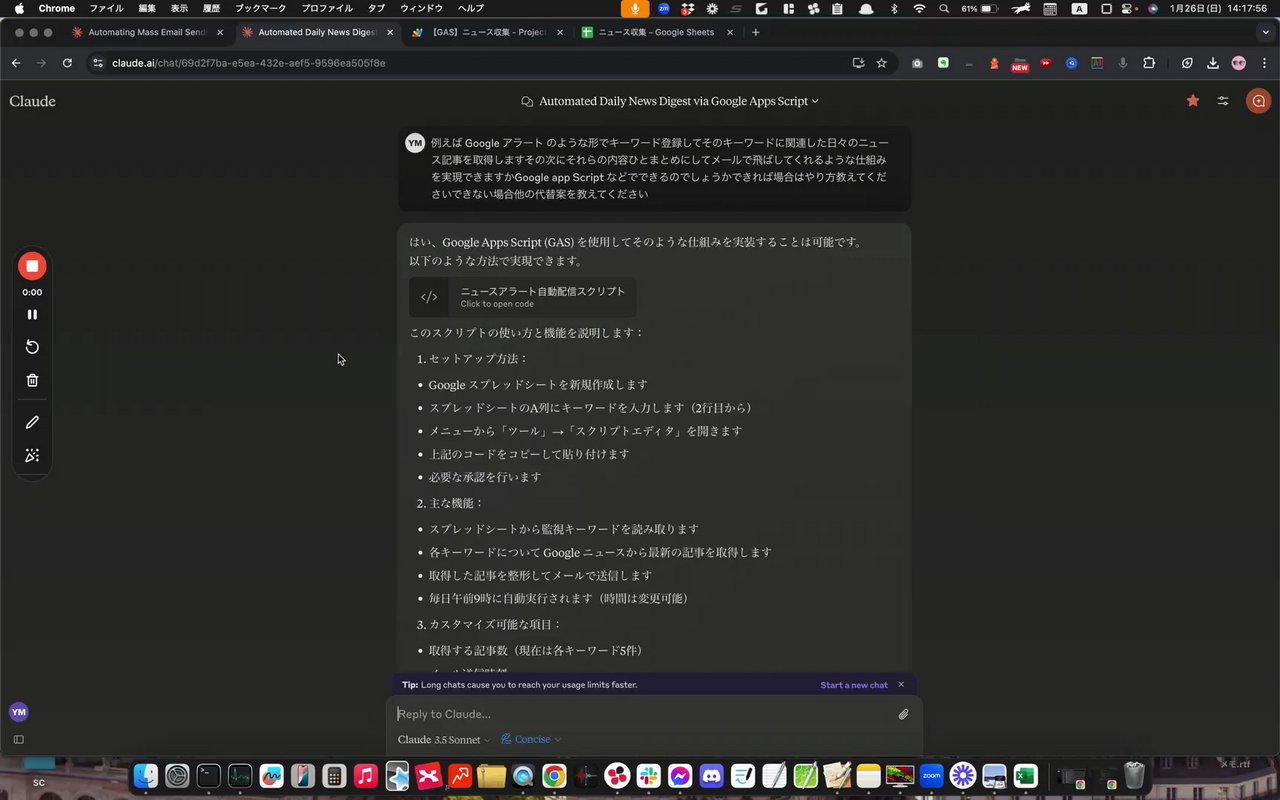Restart recording with the circular arrow icon
This screenshot has height=800, width=1280.
point(32,347)
